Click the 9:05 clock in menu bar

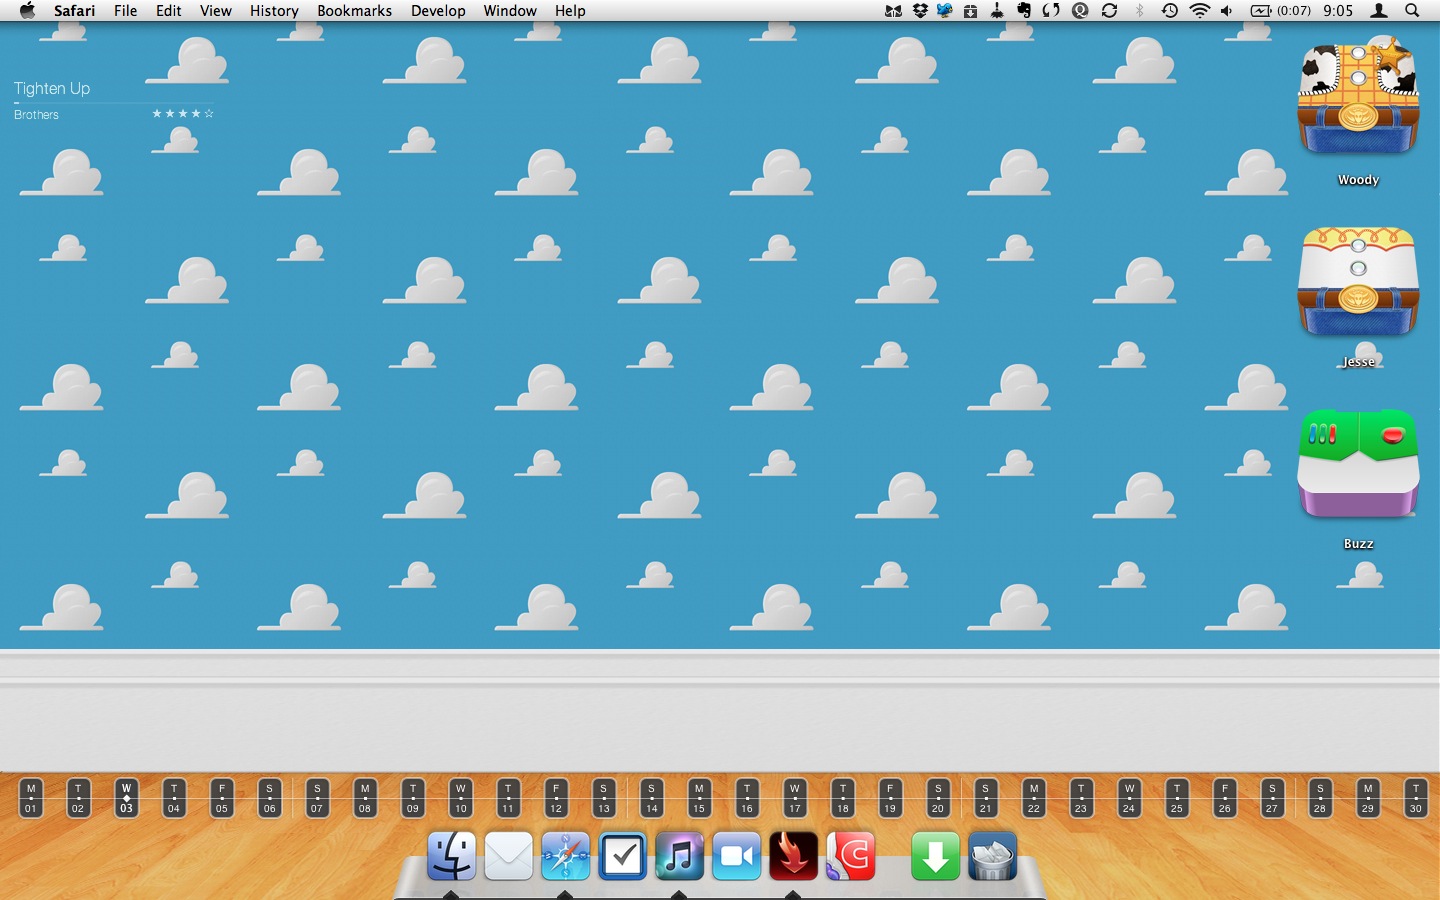[1338, 11]
